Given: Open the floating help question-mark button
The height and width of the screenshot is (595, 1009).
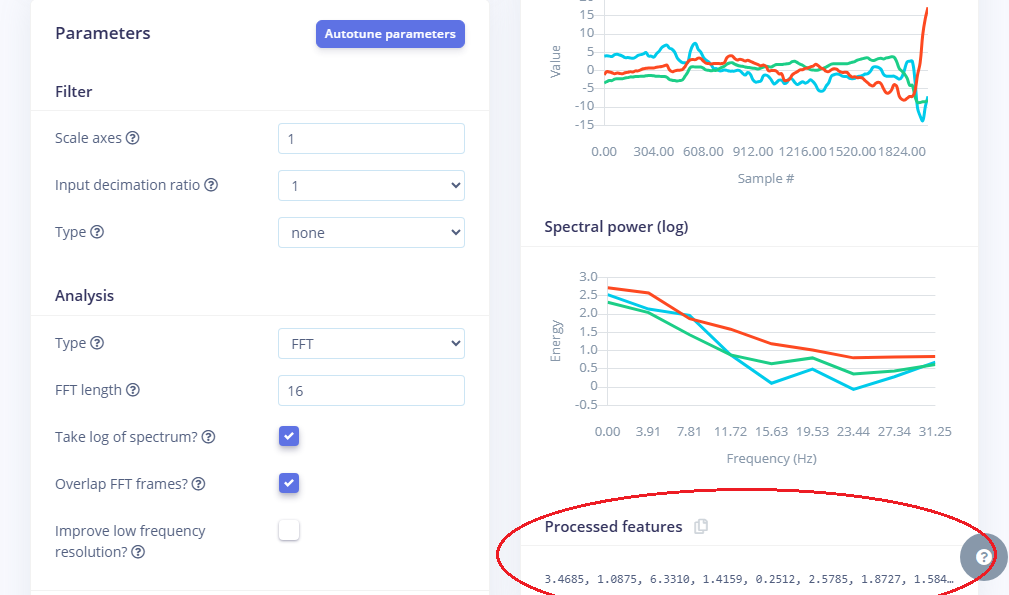Looking at the screenshot, I should [x=984, y=557].
